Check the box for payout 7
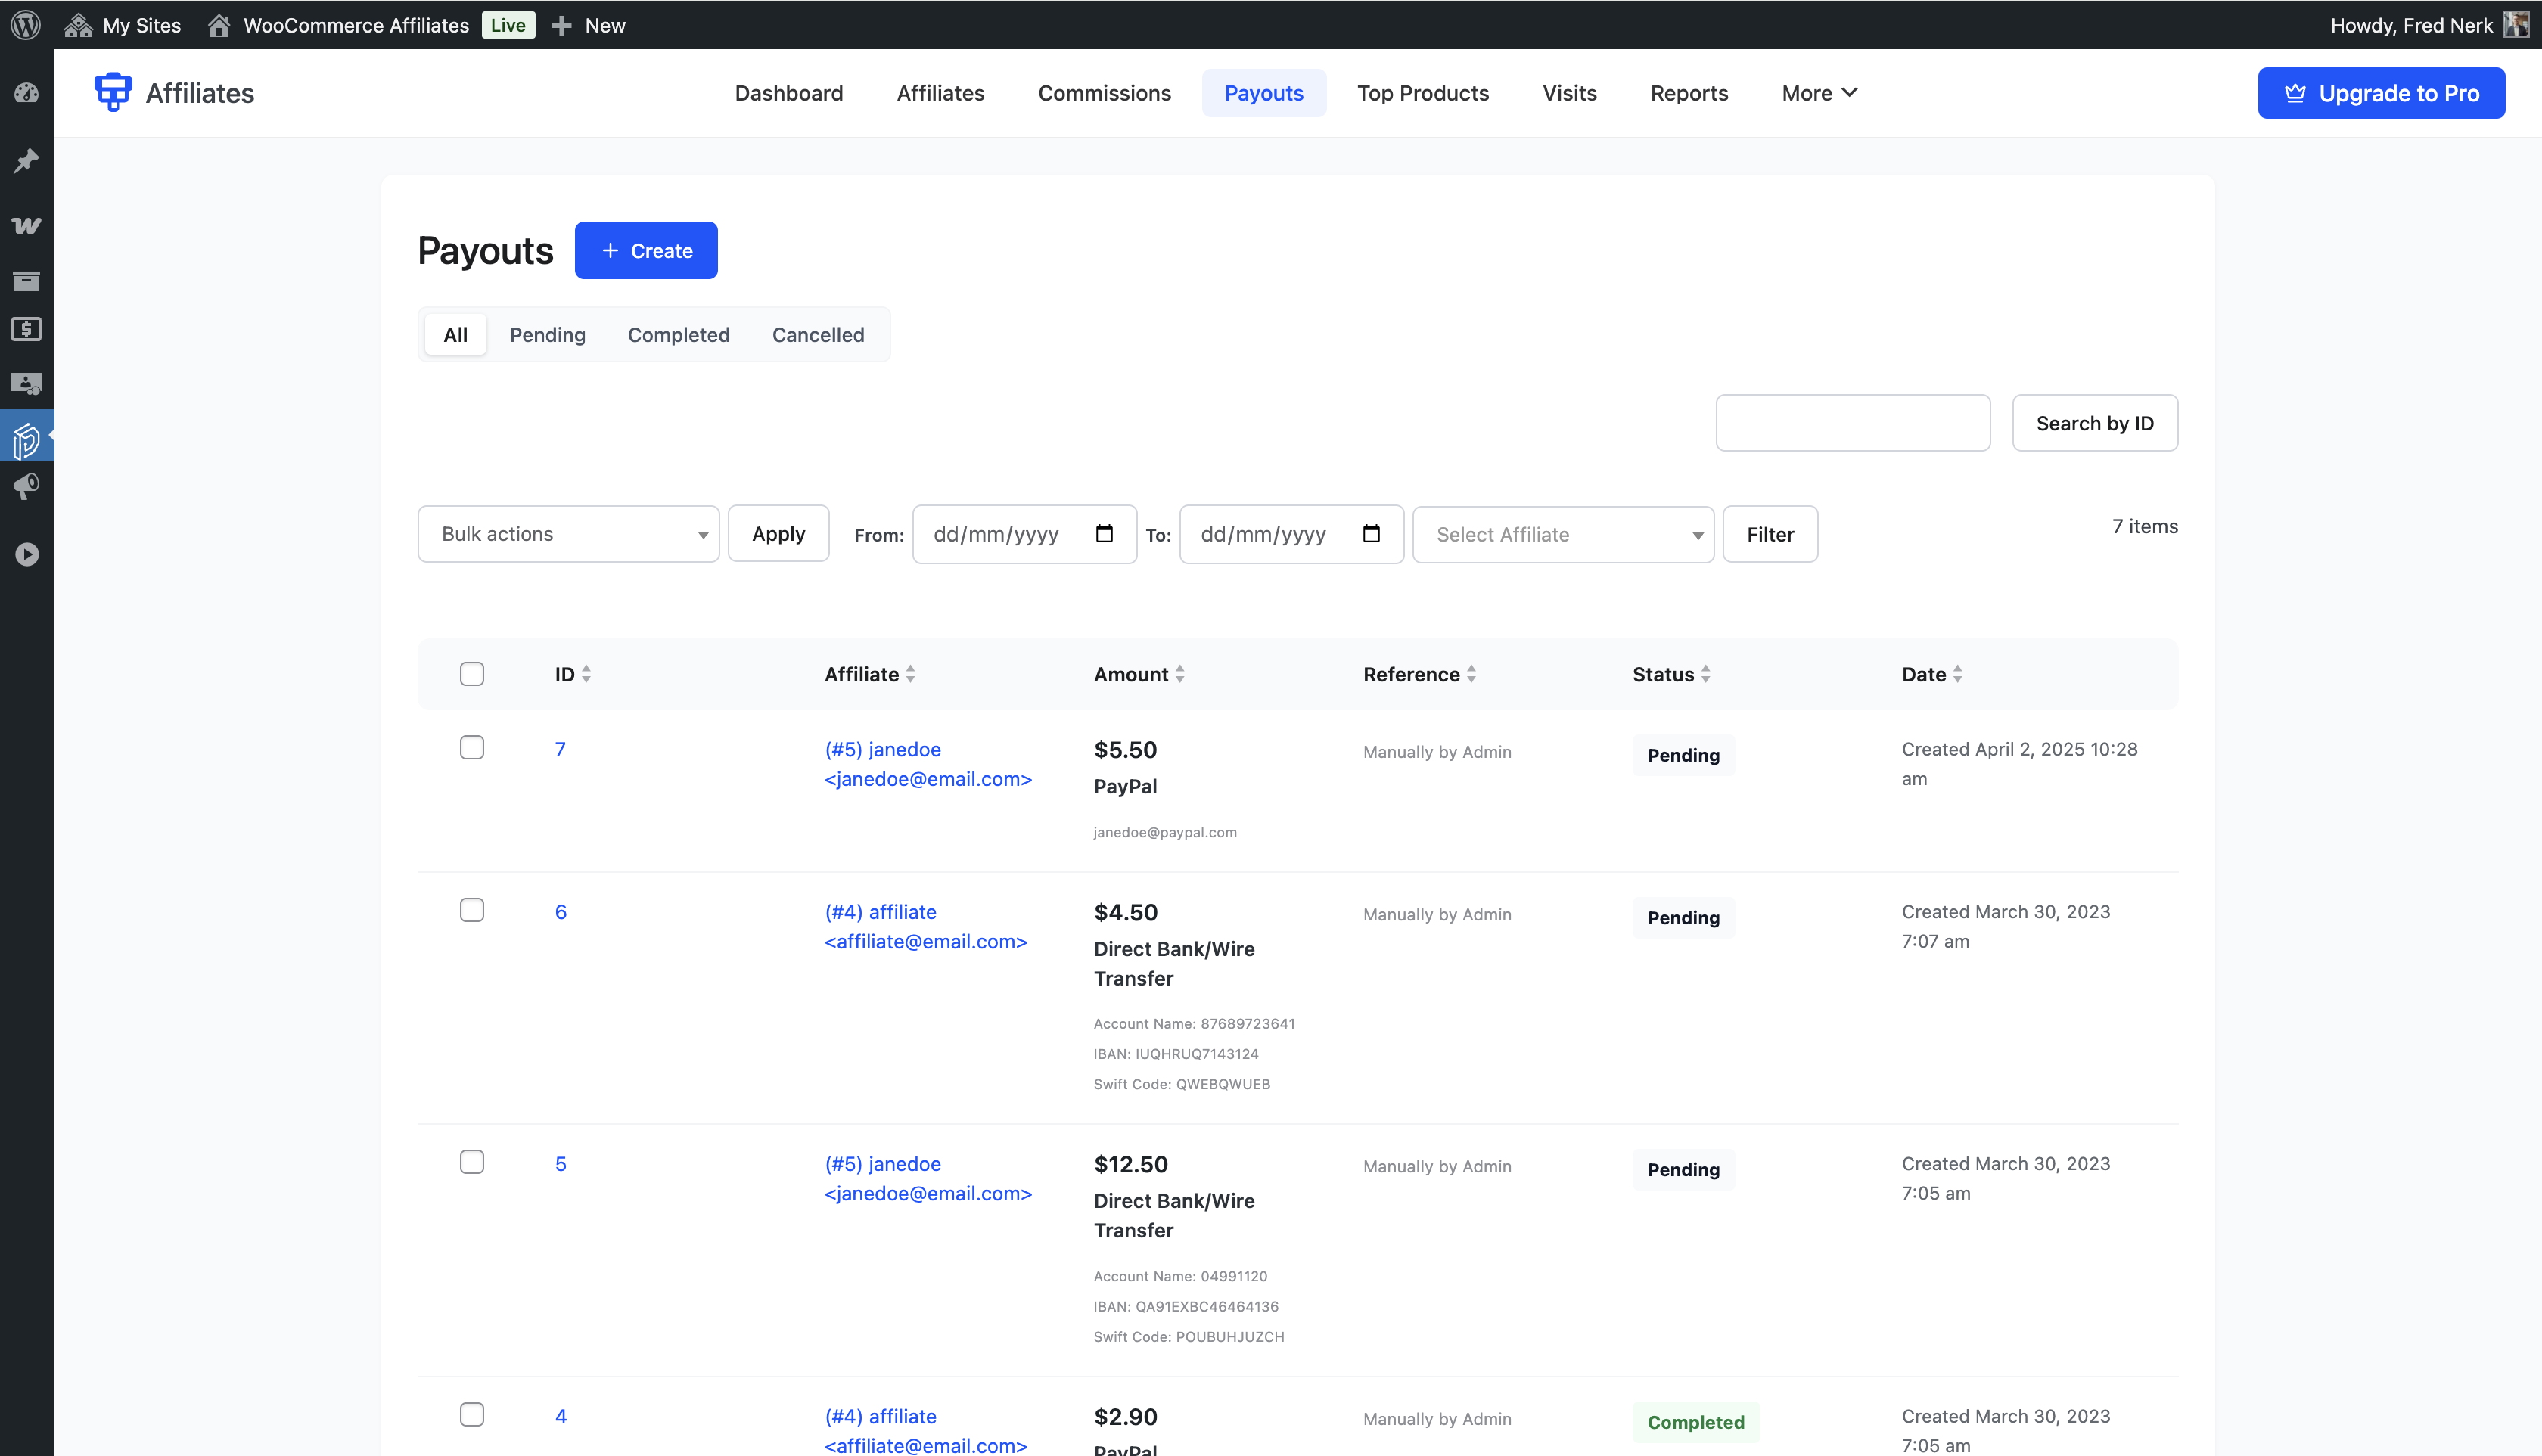 click(x=472, y=748)
